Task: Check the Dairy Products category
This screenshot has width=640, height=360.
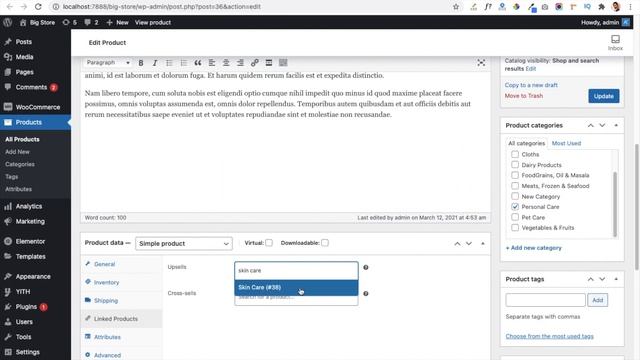Action: click(515, 164)
